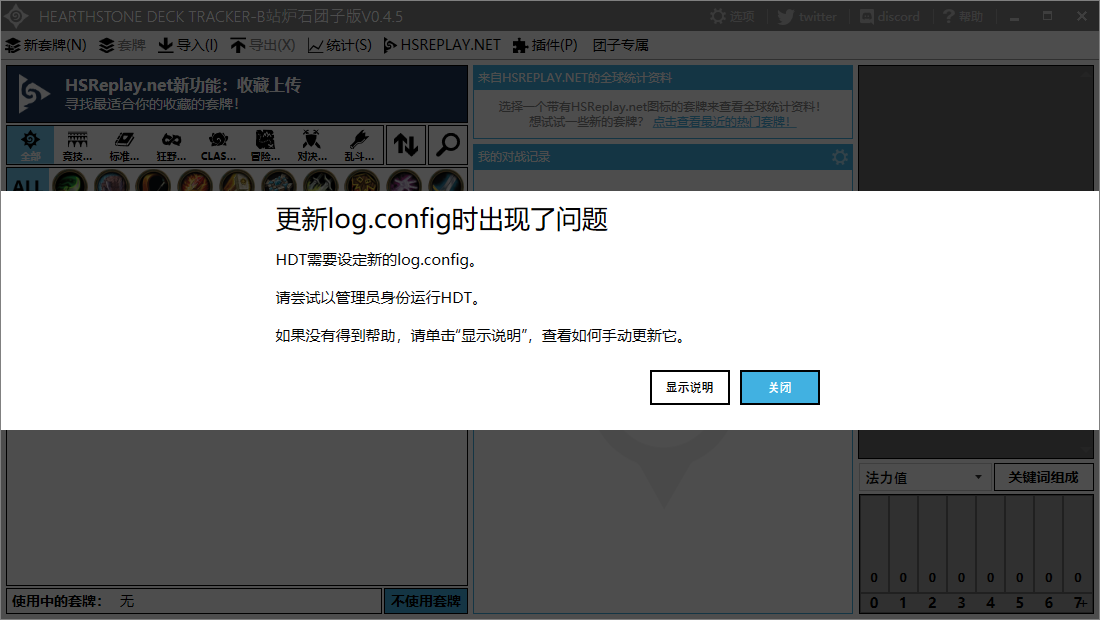Click the 我的对战记录 panel header
1100x620 pixels.
point(663,156)
